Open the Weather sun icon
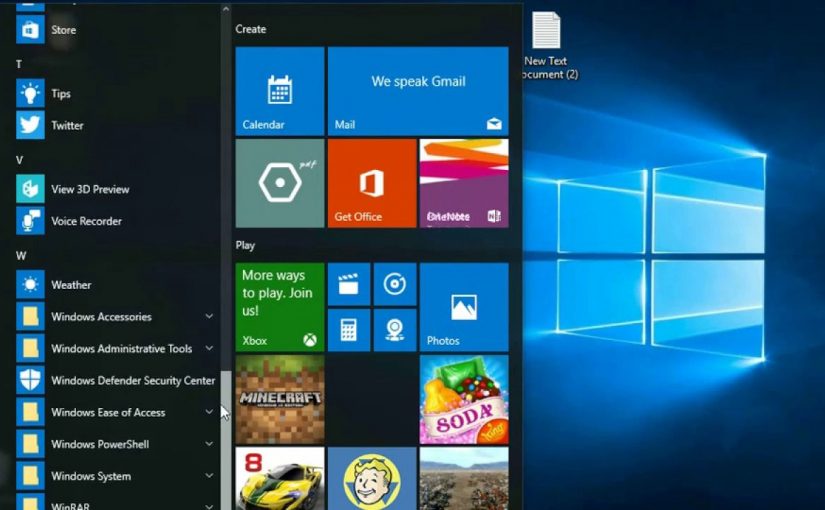The width and height of the screenshot is (825, 510). pos(30,285)
